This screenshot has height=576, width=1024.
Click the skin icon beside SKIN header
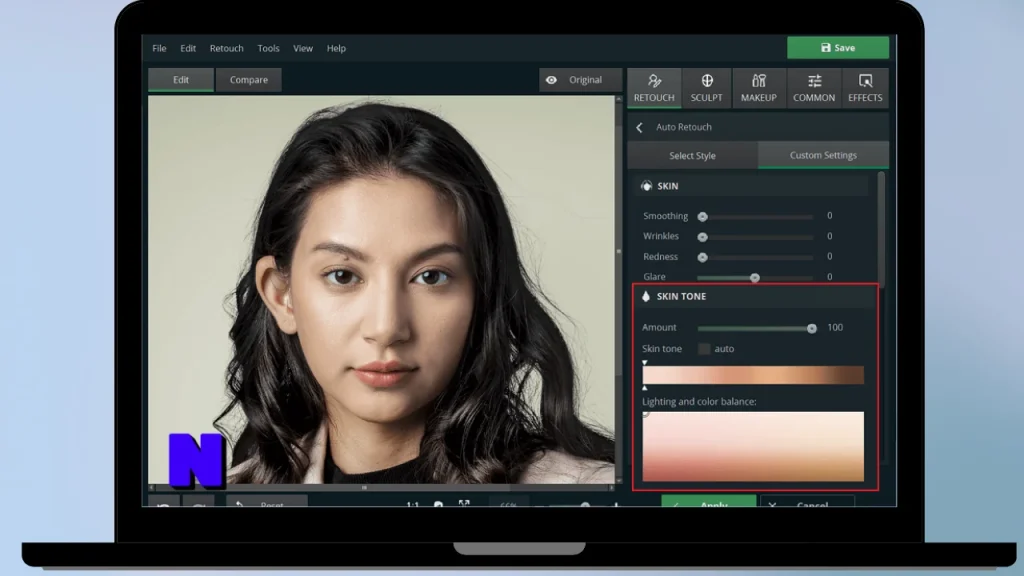click(646, 186)
